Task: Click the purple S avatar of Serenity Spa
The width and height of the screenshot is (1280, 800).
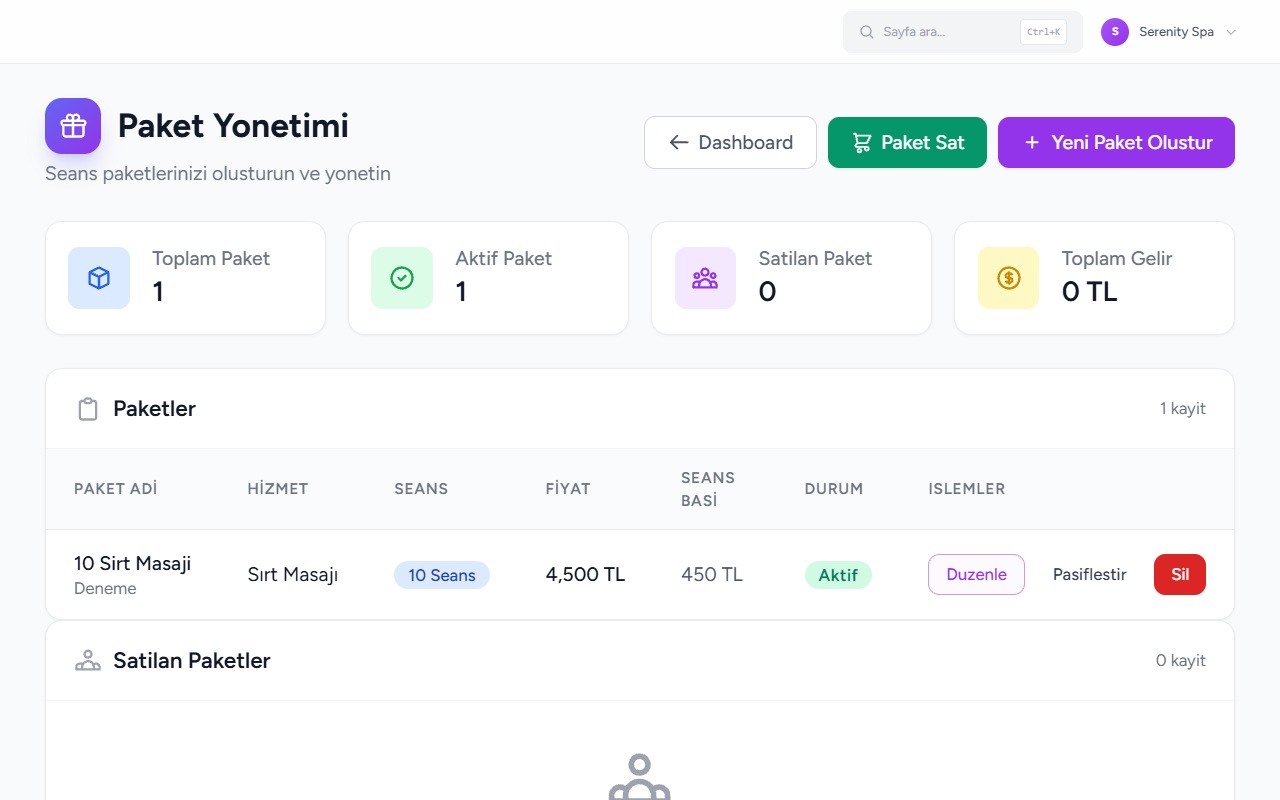Action: (x=1115, y=32)
